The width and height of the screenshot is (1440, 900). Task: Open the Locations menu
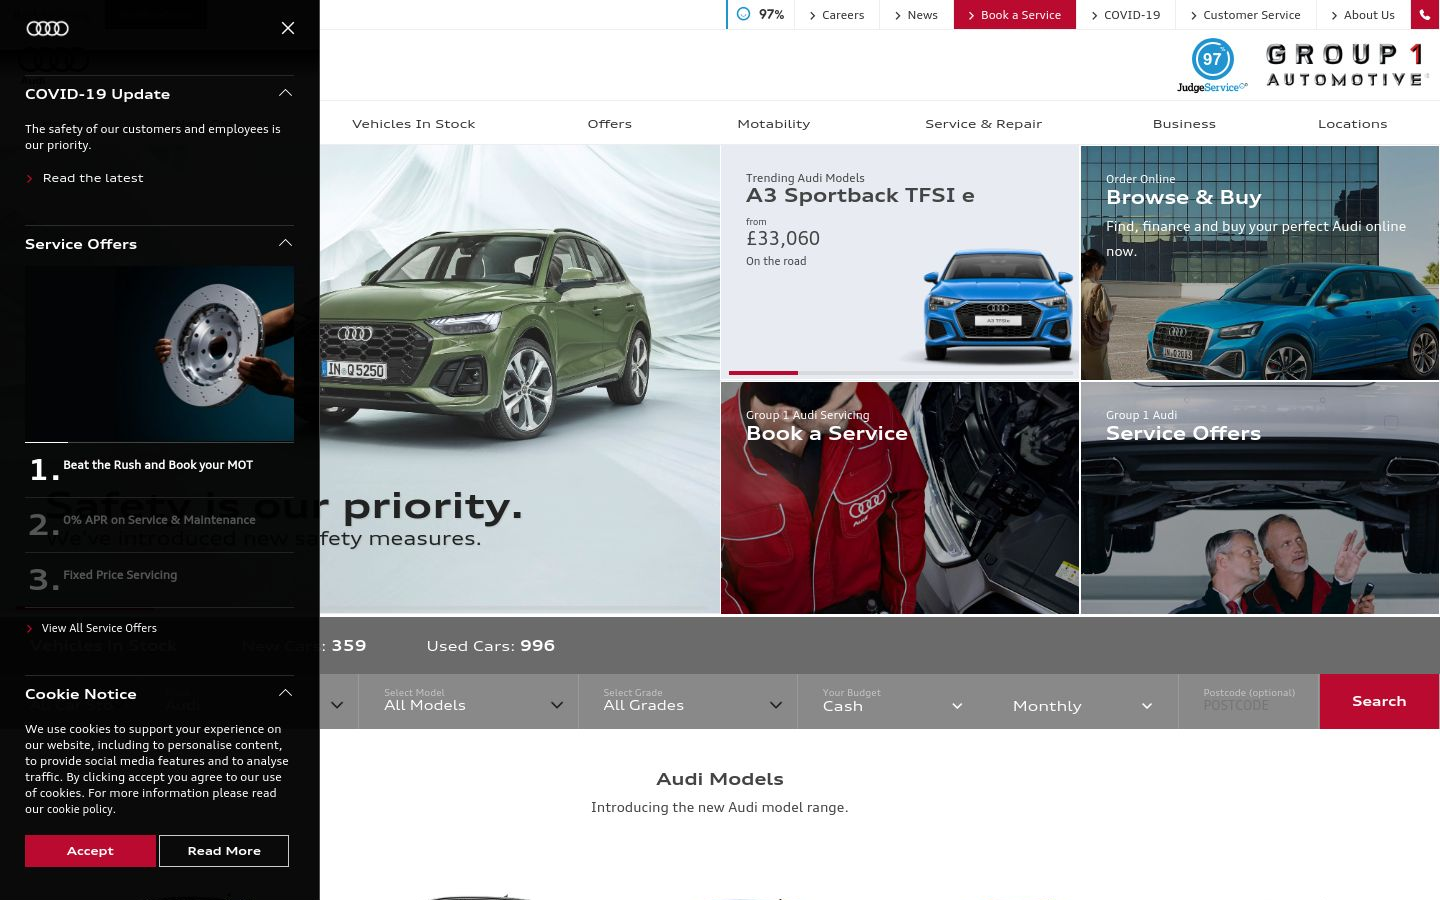(x=1353, y=124)
